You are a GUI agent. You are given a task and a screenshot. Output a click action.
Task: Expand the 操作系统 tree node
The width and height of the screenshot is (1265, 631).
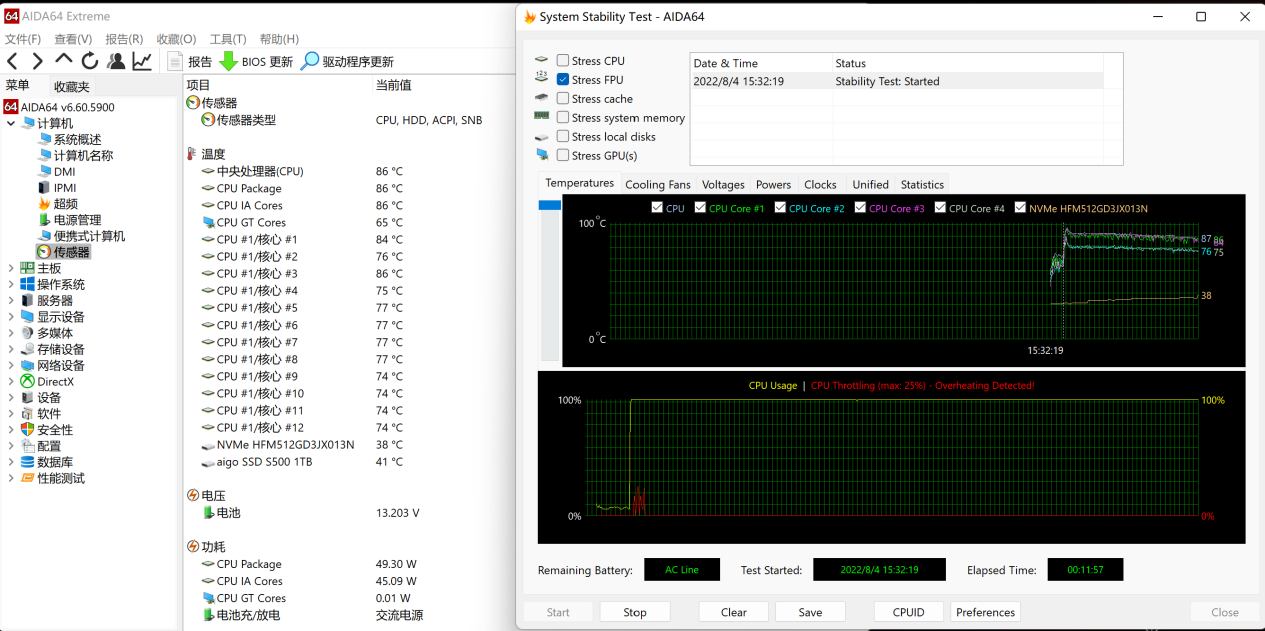point(11,284)
